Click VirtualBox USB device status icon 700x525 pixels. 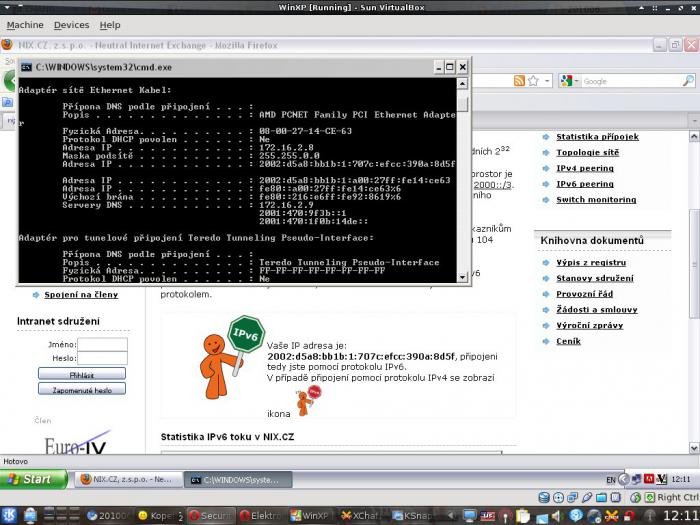coord(587,497)
